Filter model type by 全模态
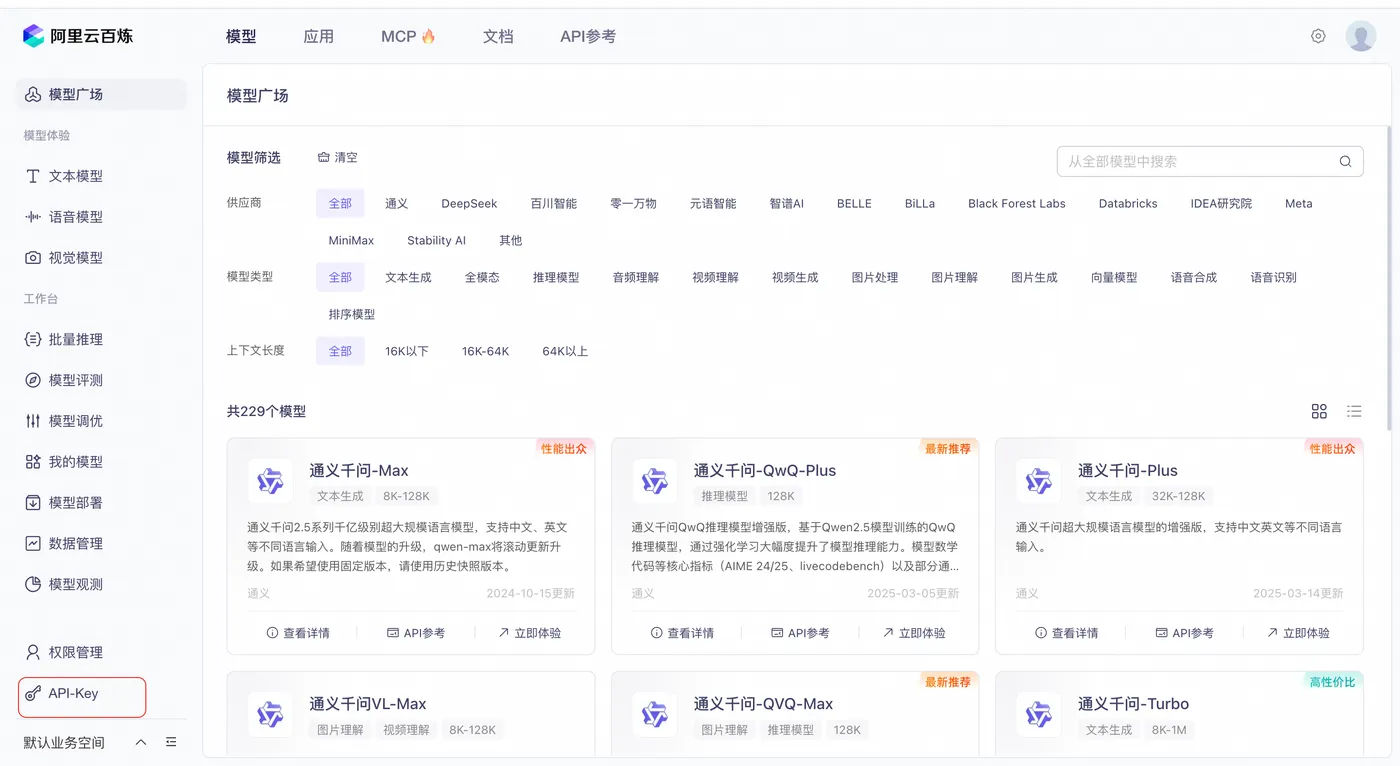Image resolution: width=1400 pixels, height=766 pixels. (482, 277)
